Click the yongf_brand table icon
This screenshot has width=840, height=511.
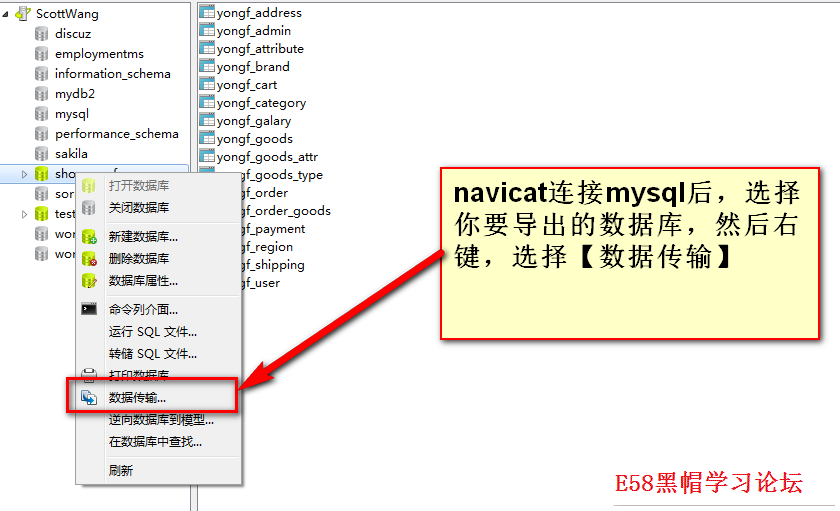click(207, 67)
